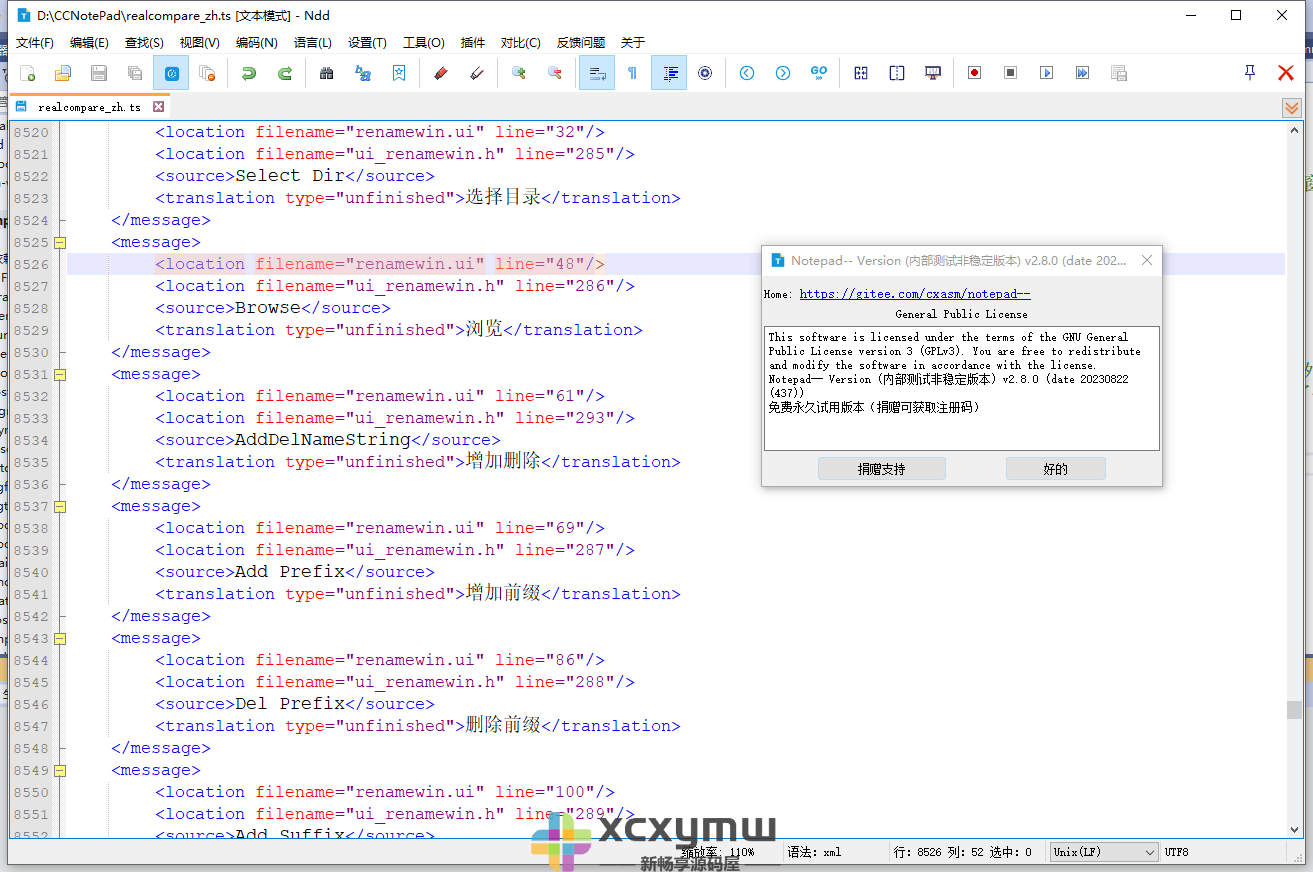Viewport: 1313px width, 872px height.
Task: Toggle word wrap in the toolbar
Action: (597, 72)
